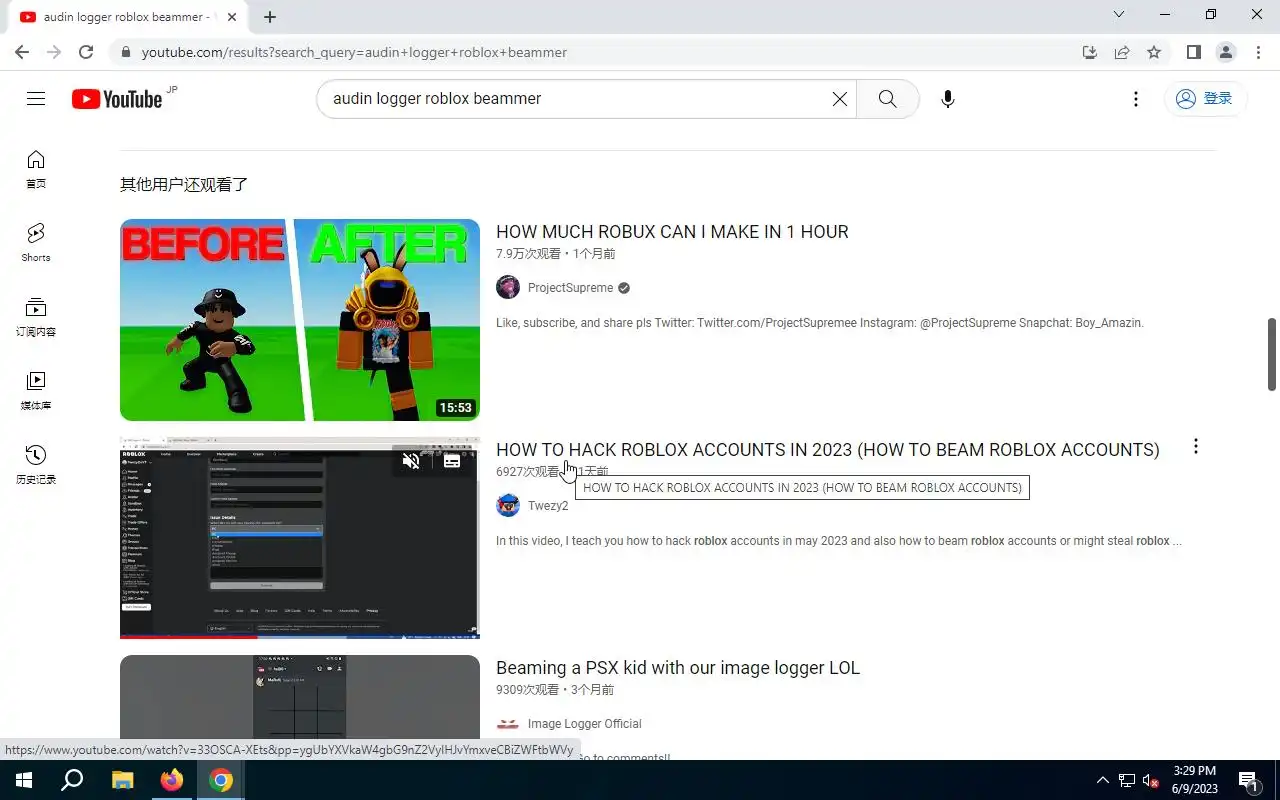Viewport: 1280px width, 800px height.
Task: Open Windows taskbar search
Action: (72, 780)
